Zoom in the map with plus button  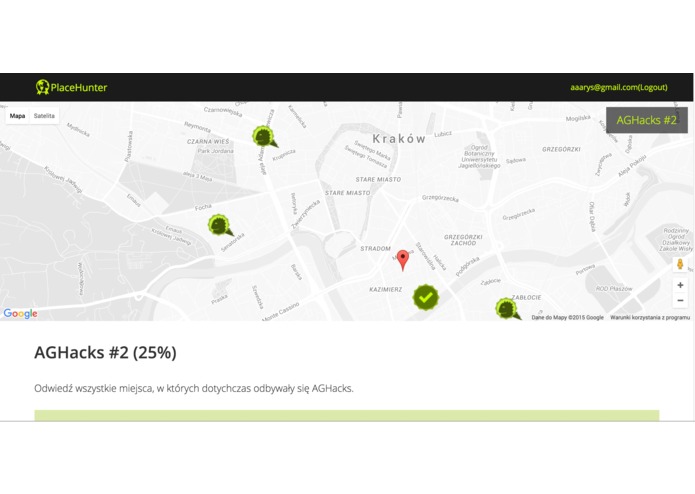coord(680,285)
